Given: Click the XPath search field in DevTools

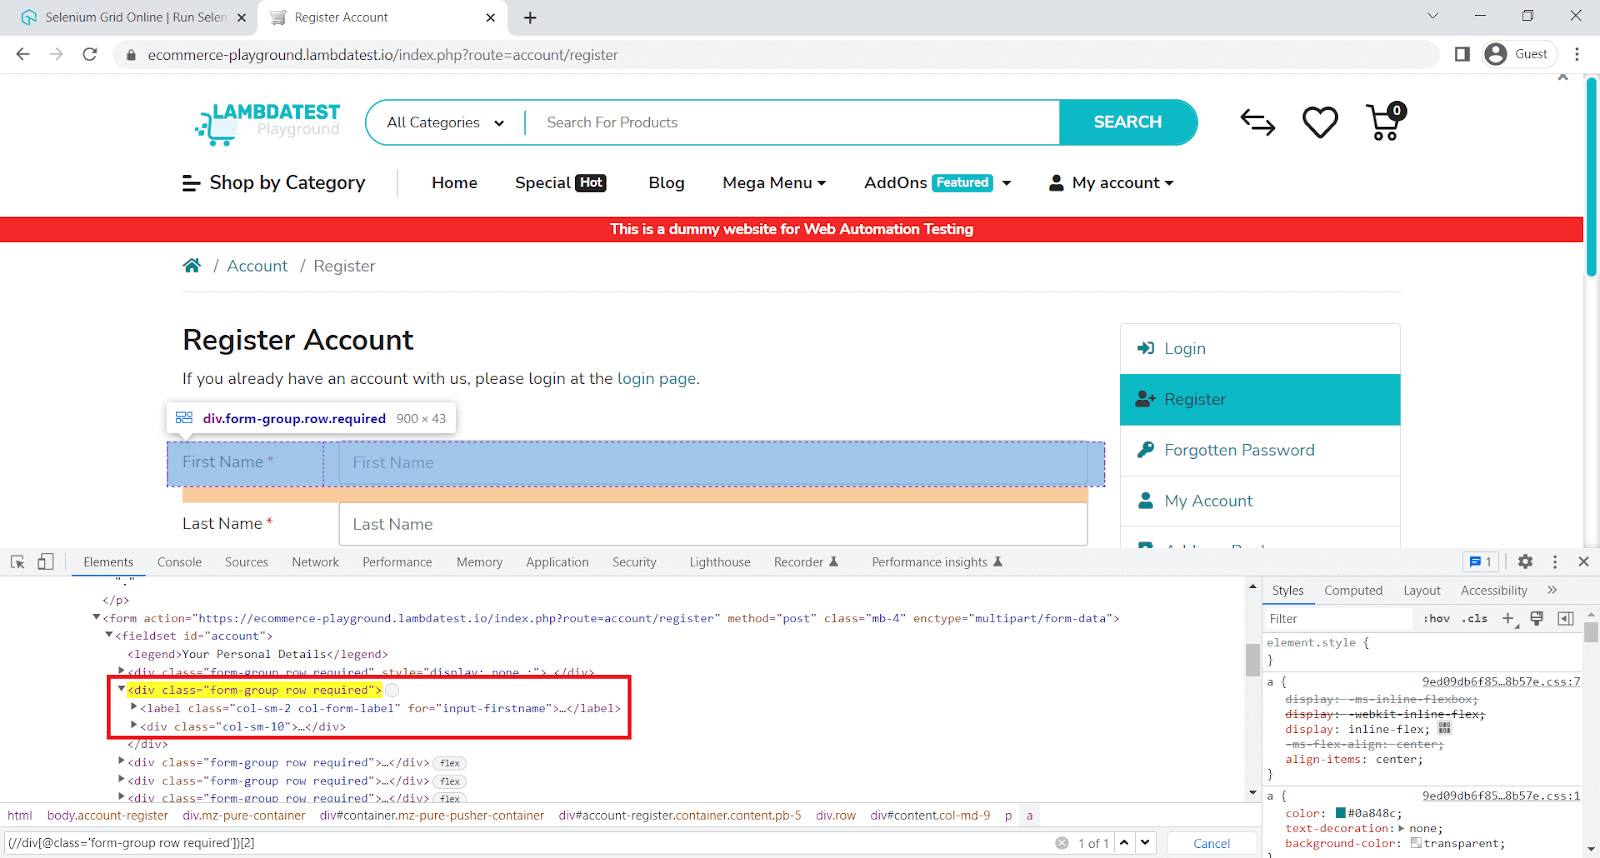Looking at the screenshot, I should (528, 843).
